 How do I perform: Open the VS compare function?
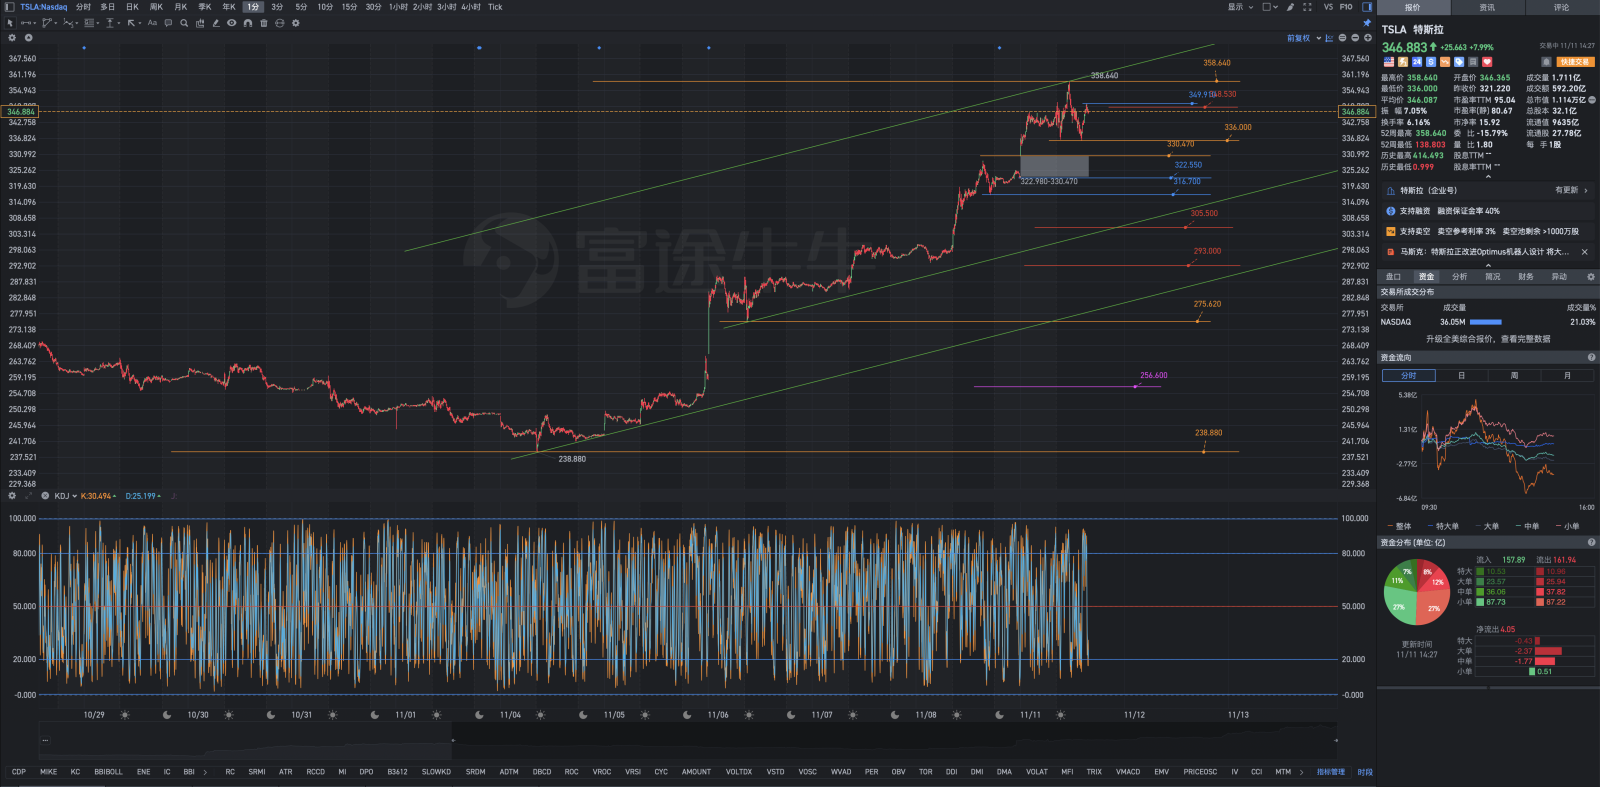pos(1328,7)
